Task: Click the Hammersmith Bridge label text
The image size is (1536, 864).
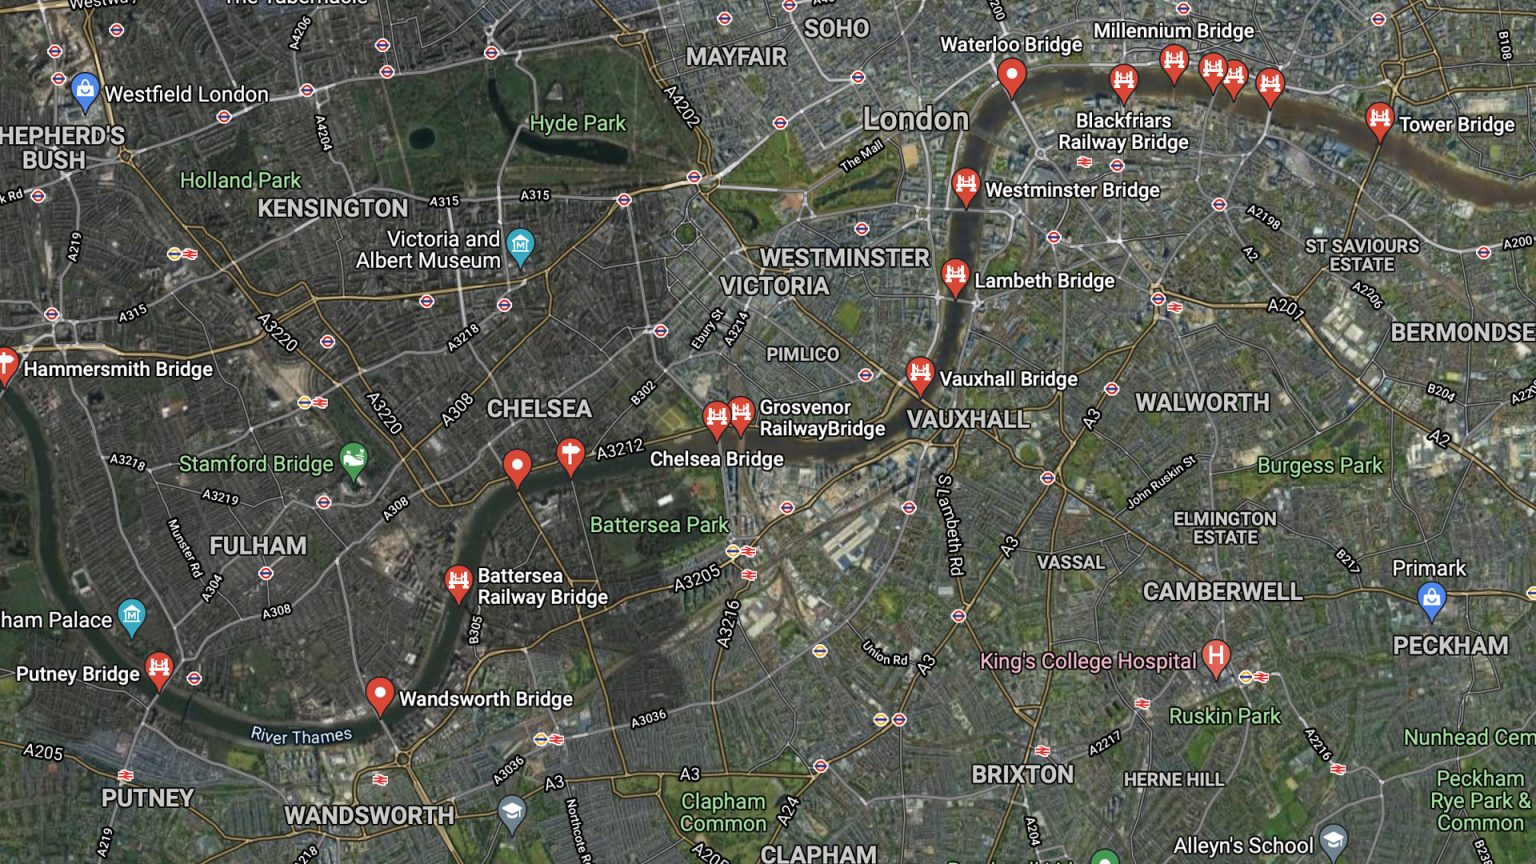Action: [118, 369]
